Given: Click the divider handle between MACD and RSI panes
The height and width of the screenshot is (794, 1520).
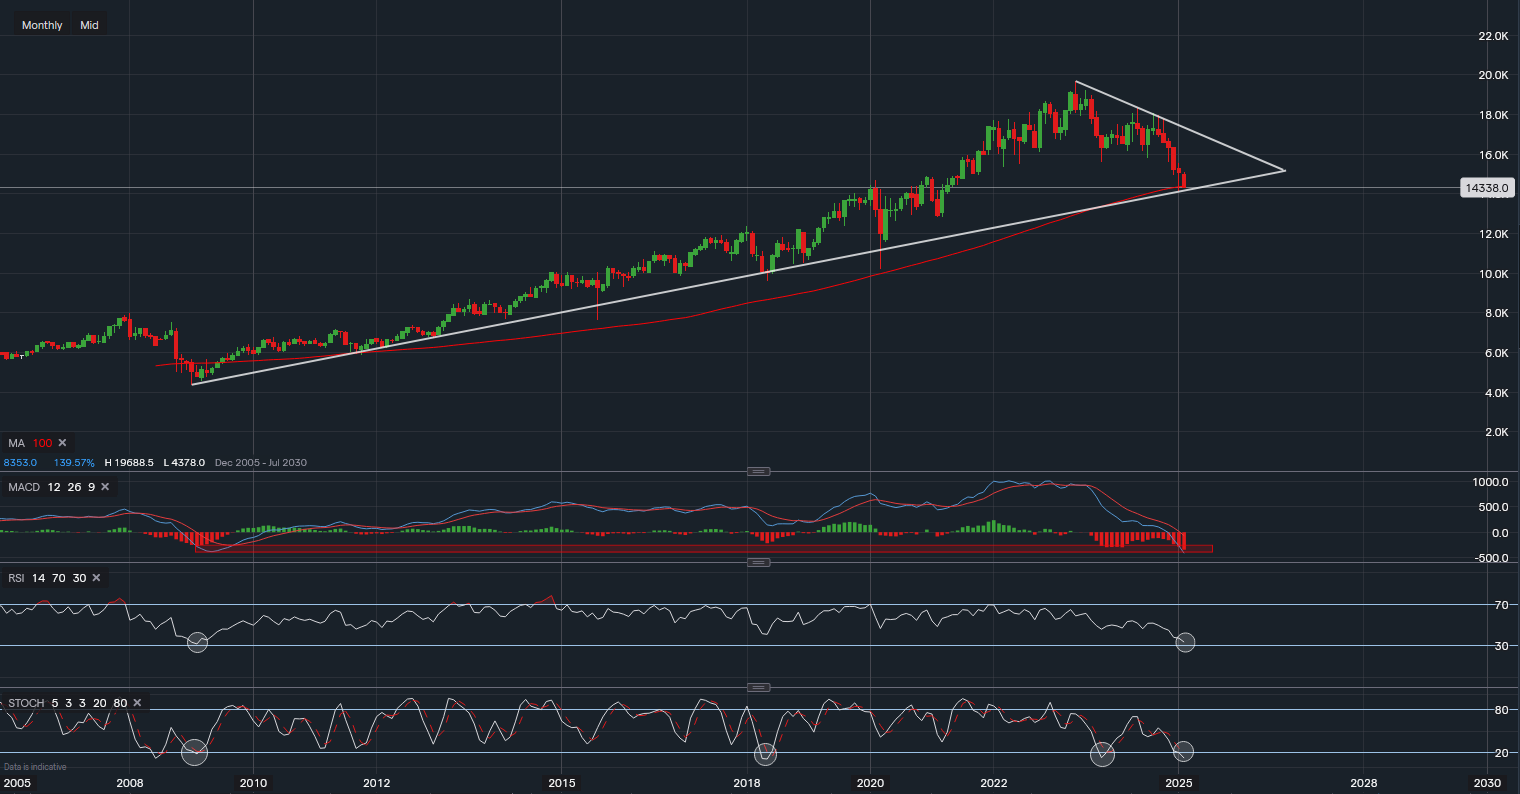Looking at the screenshot, I should pyautogui.click(x=760, y=563).
